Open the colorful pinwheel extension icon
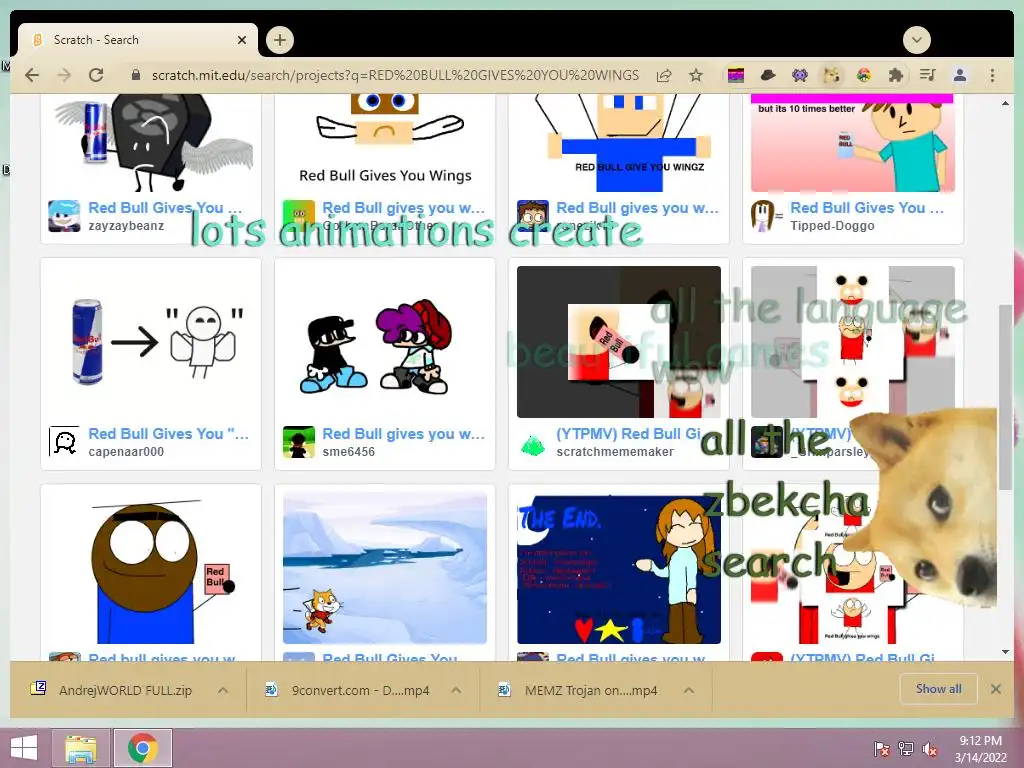This screenshot has height=768, width=1024. tap(863, 75)
